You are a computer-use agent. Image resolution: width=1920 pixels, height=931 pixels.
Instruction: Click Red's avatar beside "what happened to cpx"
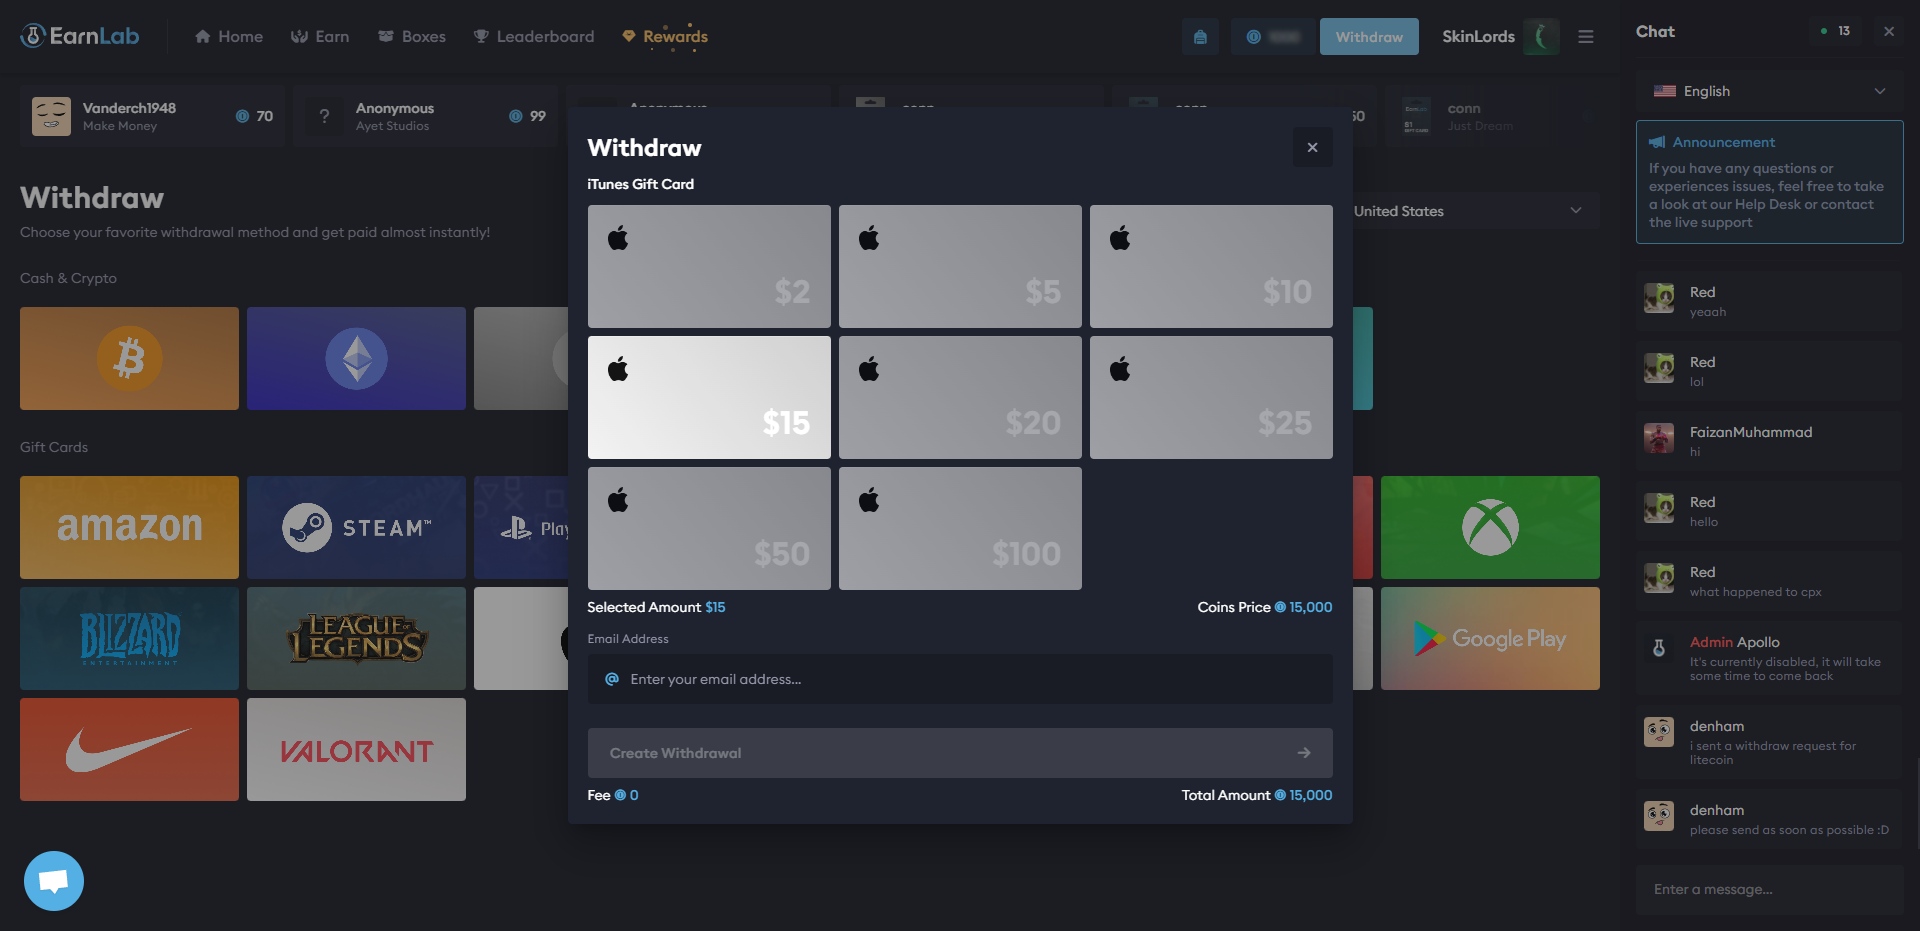tap(1659, 578)
